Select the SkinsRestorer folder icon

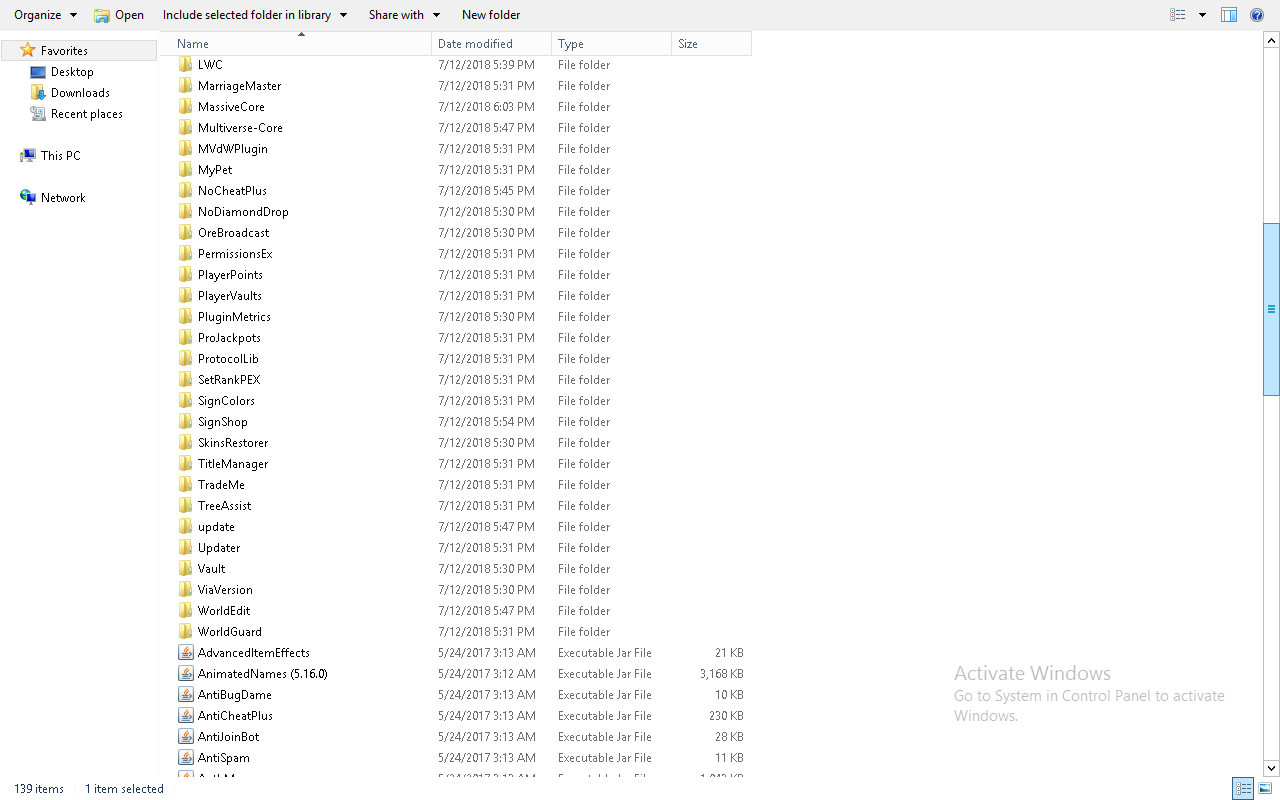tap(186, 443)
